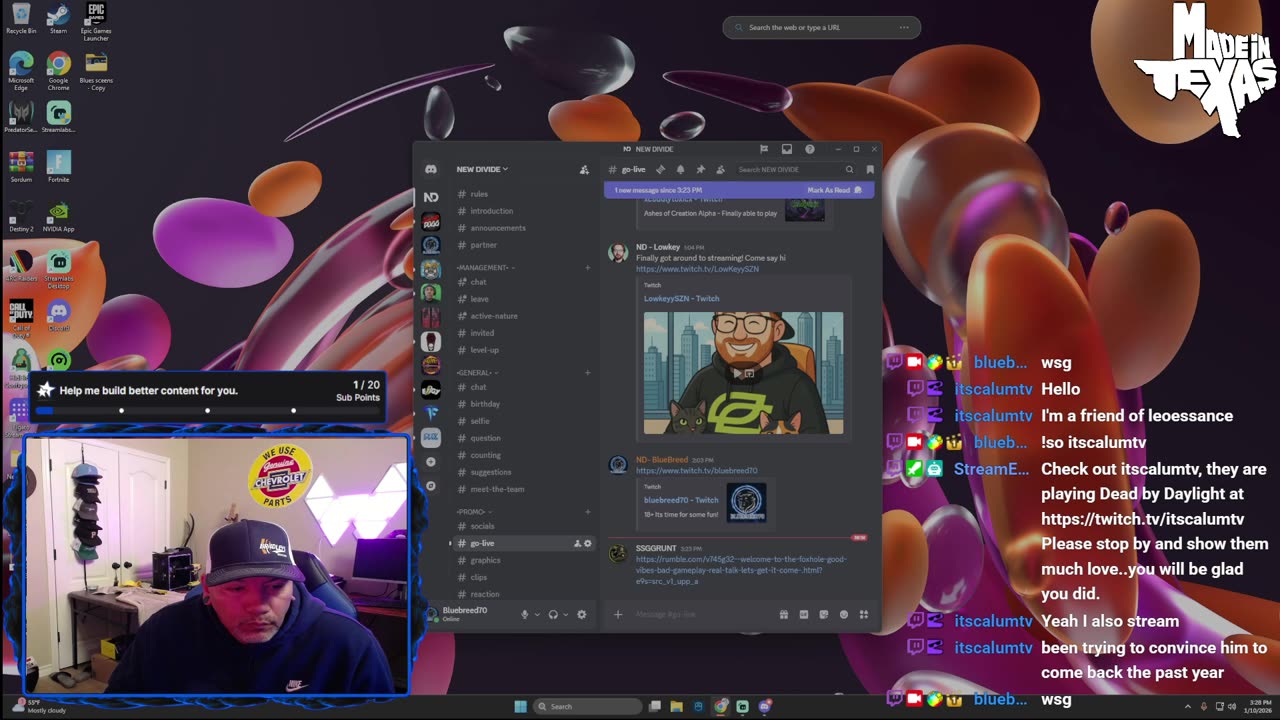1280x720 pixels.
Task: Open NEW DIVIDE server dropdown menu
Action: [x=482, y=169]
